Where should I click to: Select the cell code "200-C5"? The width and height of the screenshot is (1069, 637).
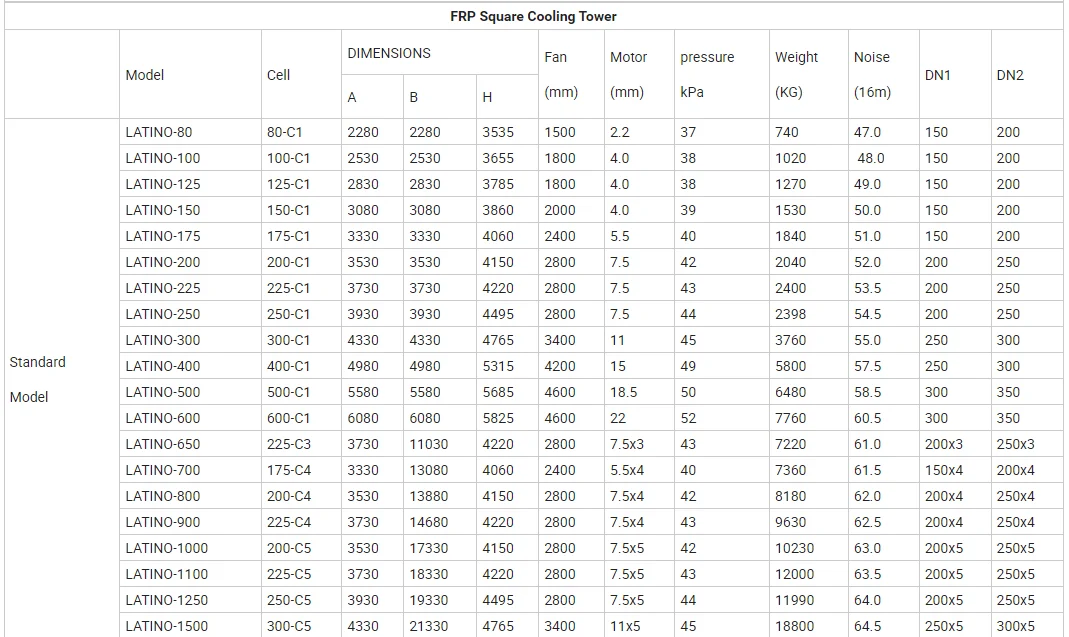coord(289,548)
